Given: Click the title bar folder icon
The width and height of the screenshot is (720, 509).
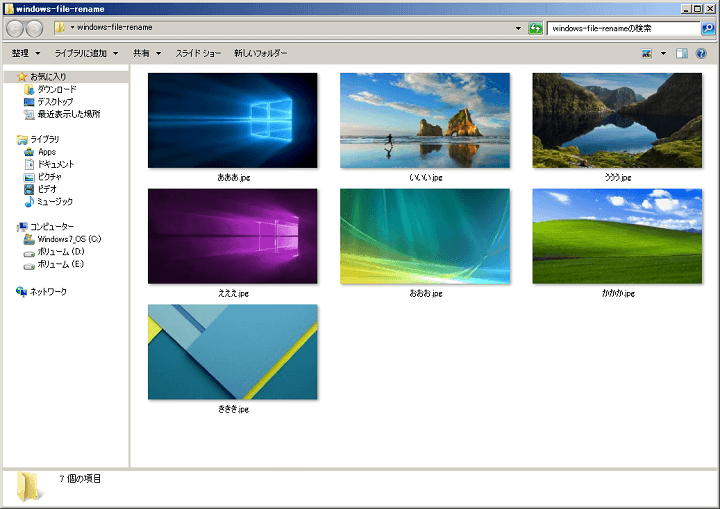Looking at the screenshot, I should [9, 9].
